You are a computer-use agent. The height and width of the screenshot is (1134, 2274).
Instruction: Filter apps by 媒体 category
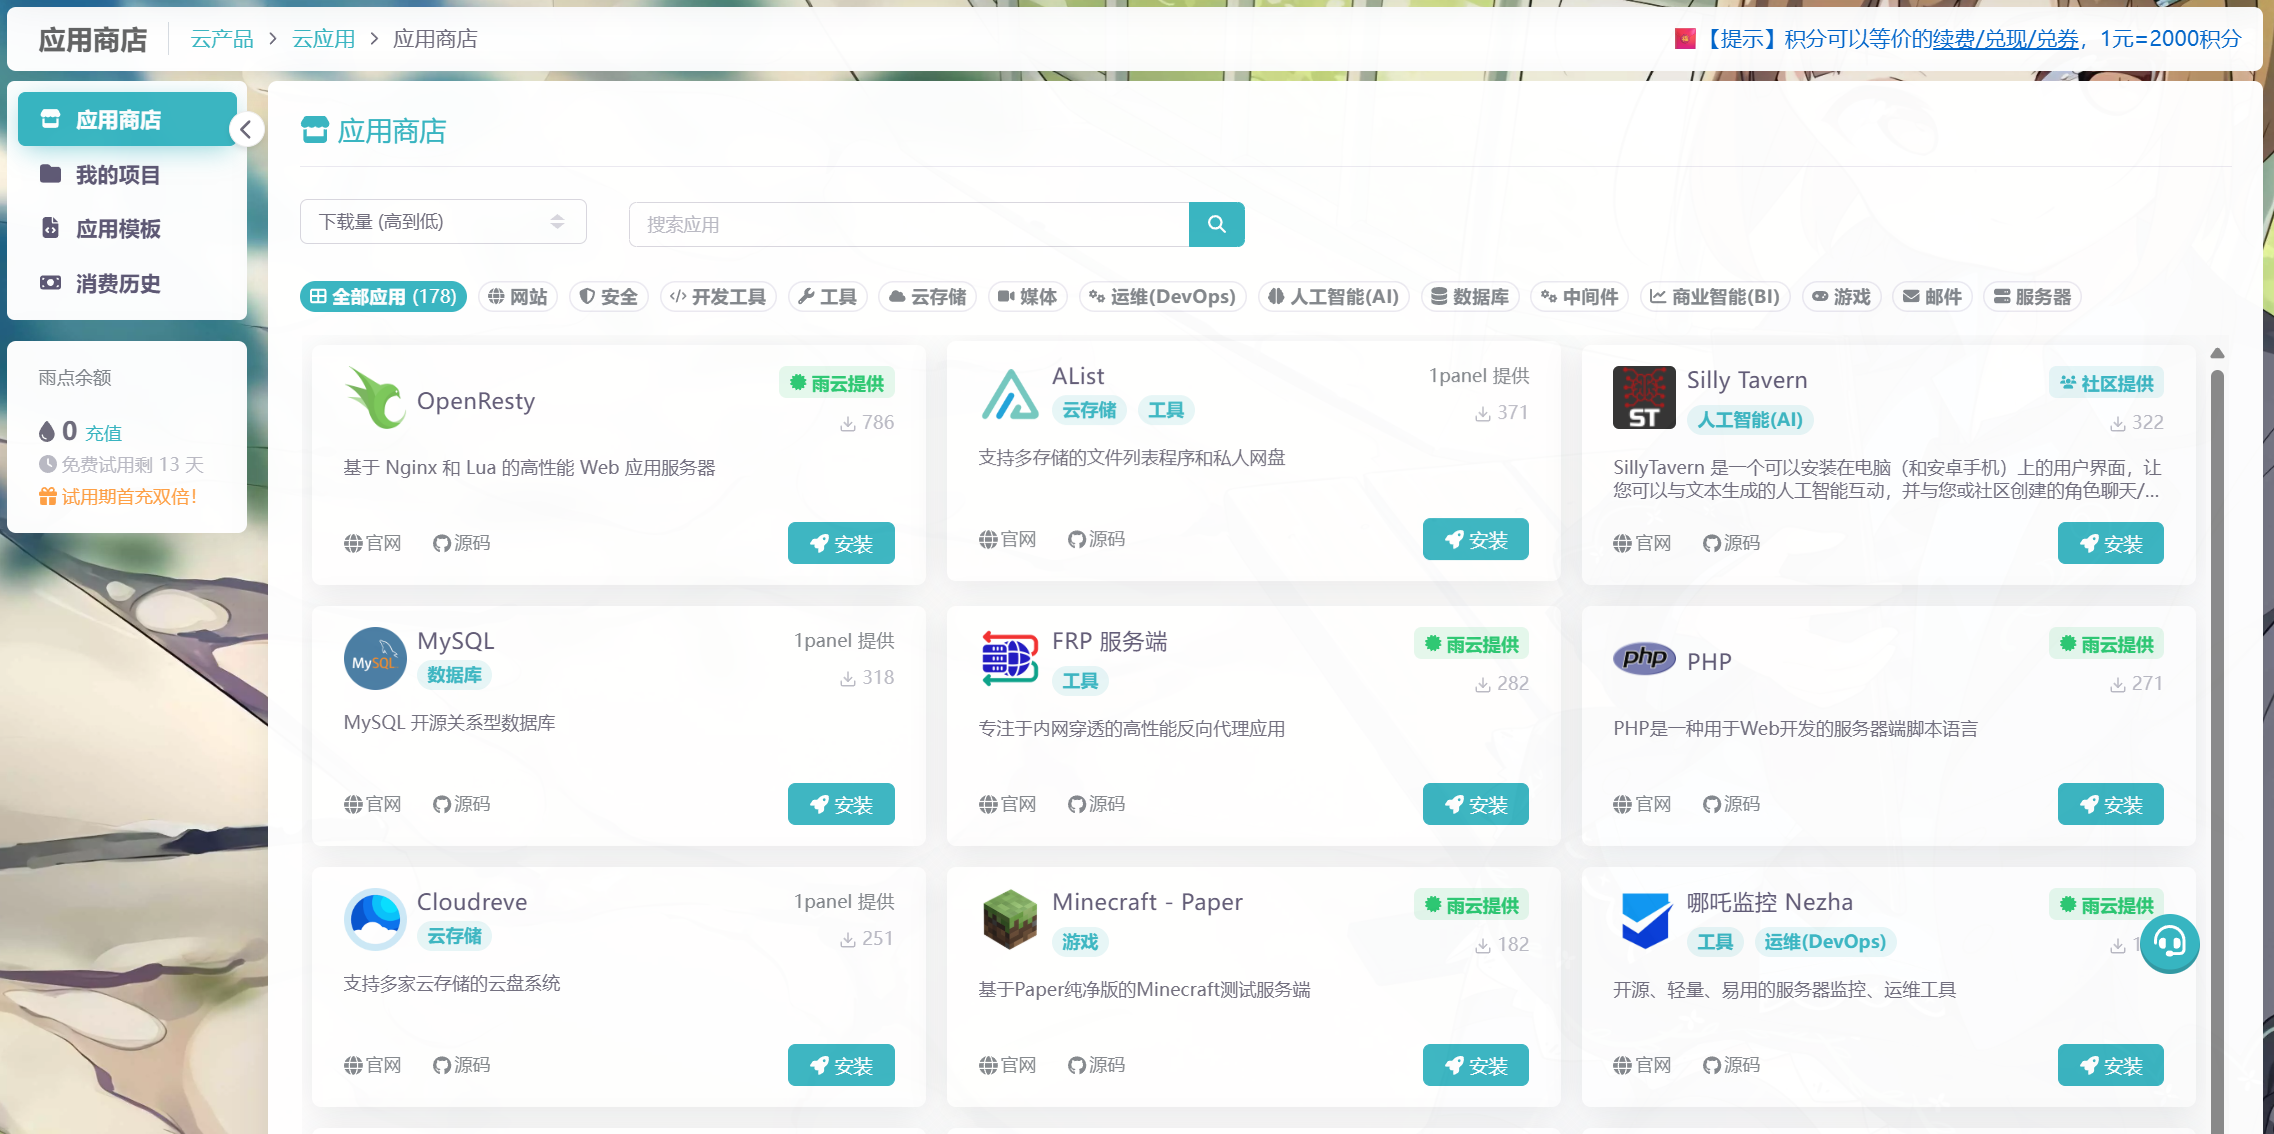pyautogui.click(x=1028, y=297)
